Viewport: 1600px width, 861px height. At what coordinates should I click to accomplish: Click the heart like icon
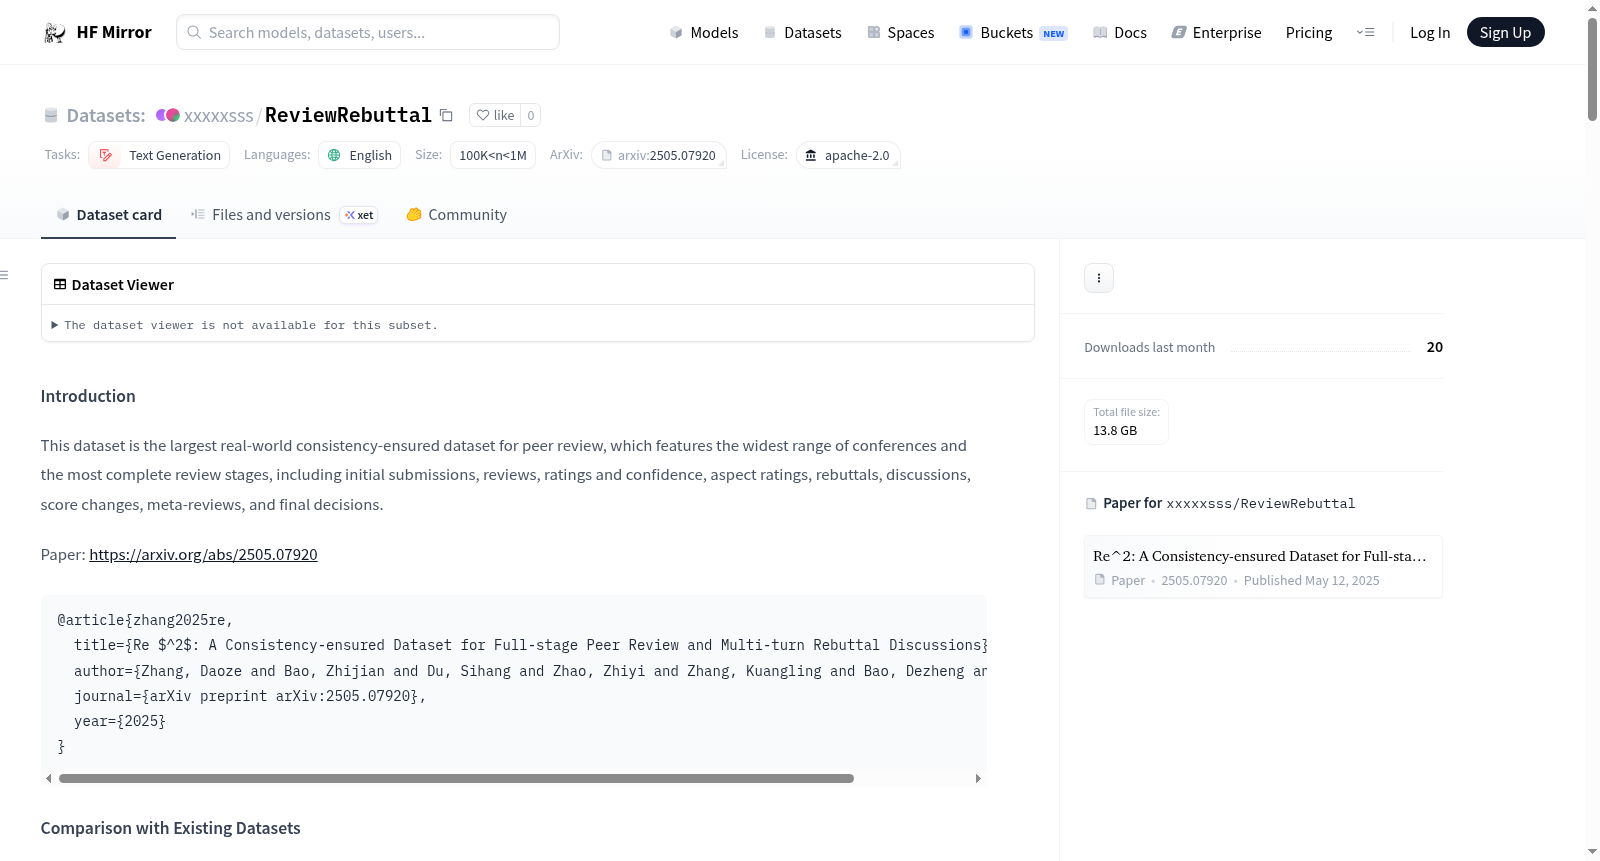[483, 116]
